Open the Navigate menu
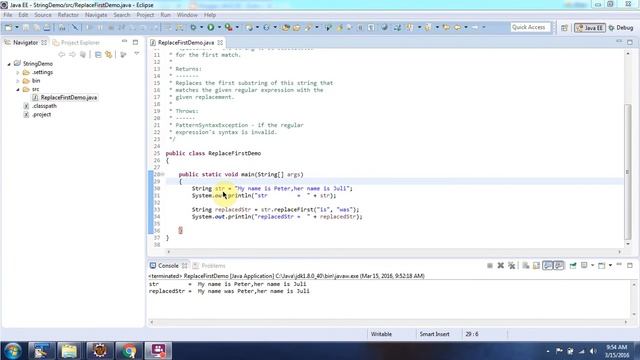Image resolution: width=640 pixels, height=360 pixels. point(96,15)
